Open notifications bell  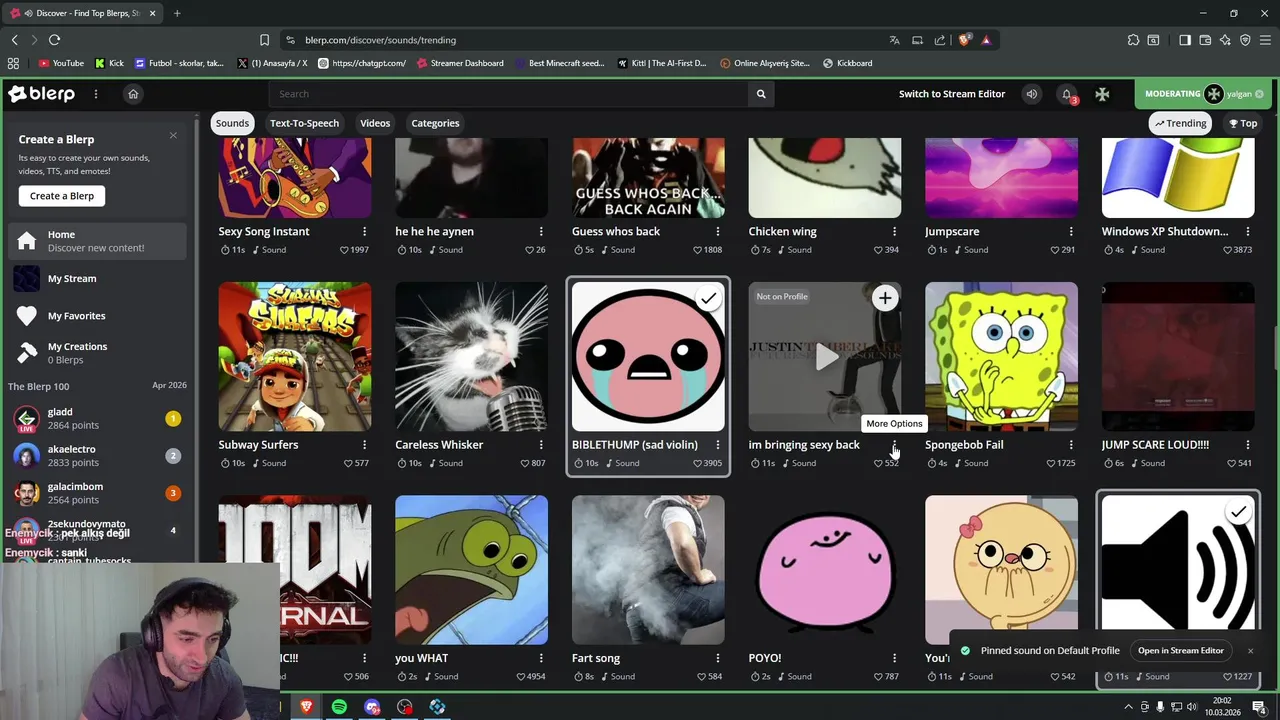[x=1066, y=94]
